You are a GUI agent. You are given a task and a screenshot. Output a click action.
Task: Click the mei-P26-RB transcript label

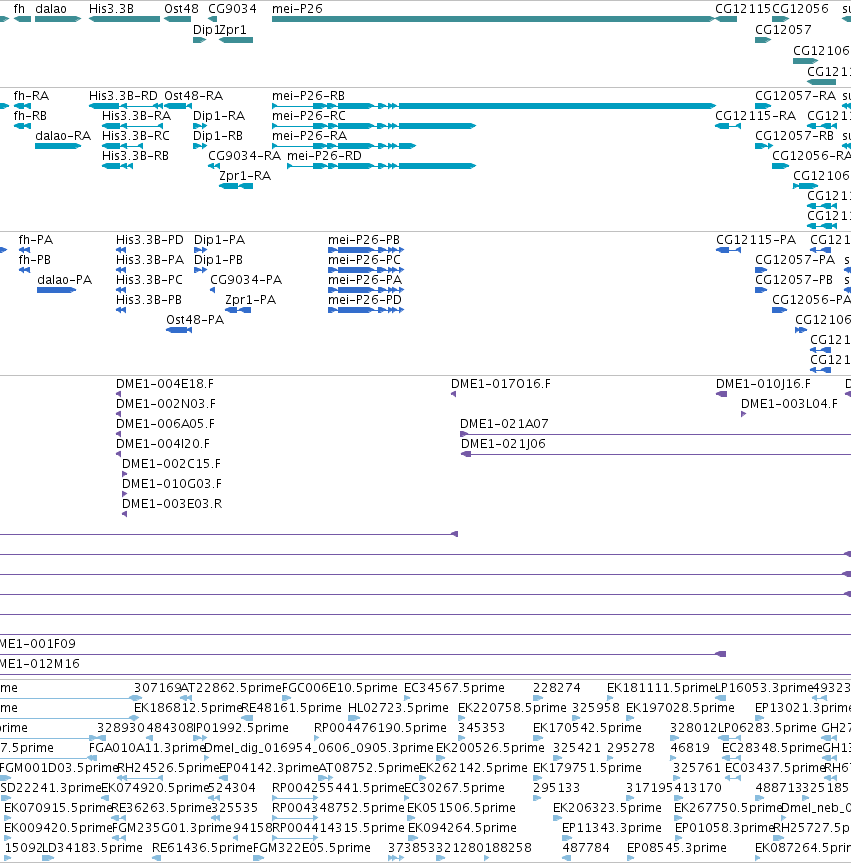coord(308,96)
